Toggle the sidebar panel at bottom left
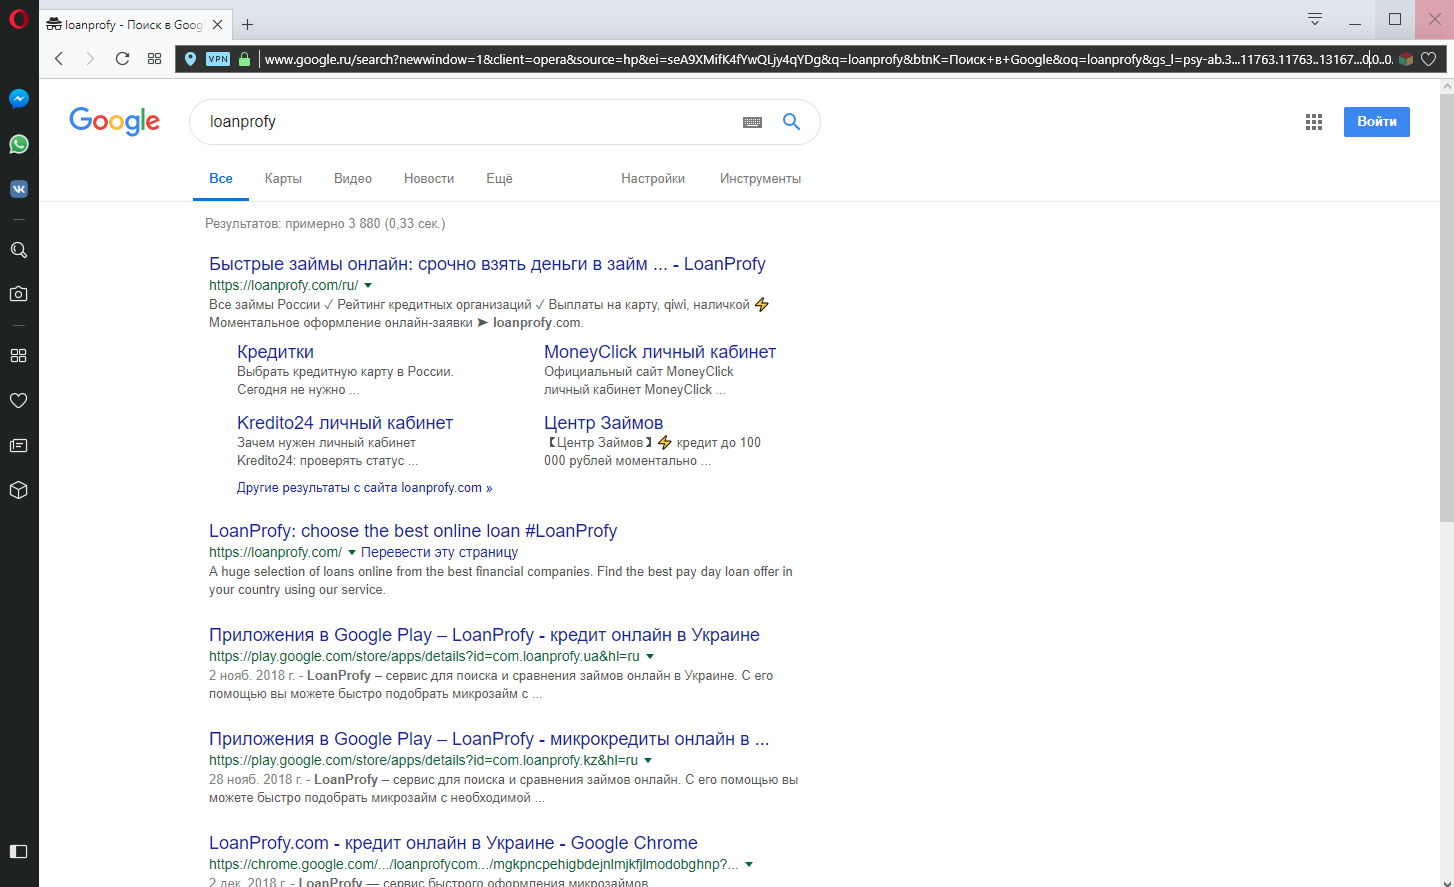Screen dimensions: 1454x887 click(18, 851)
